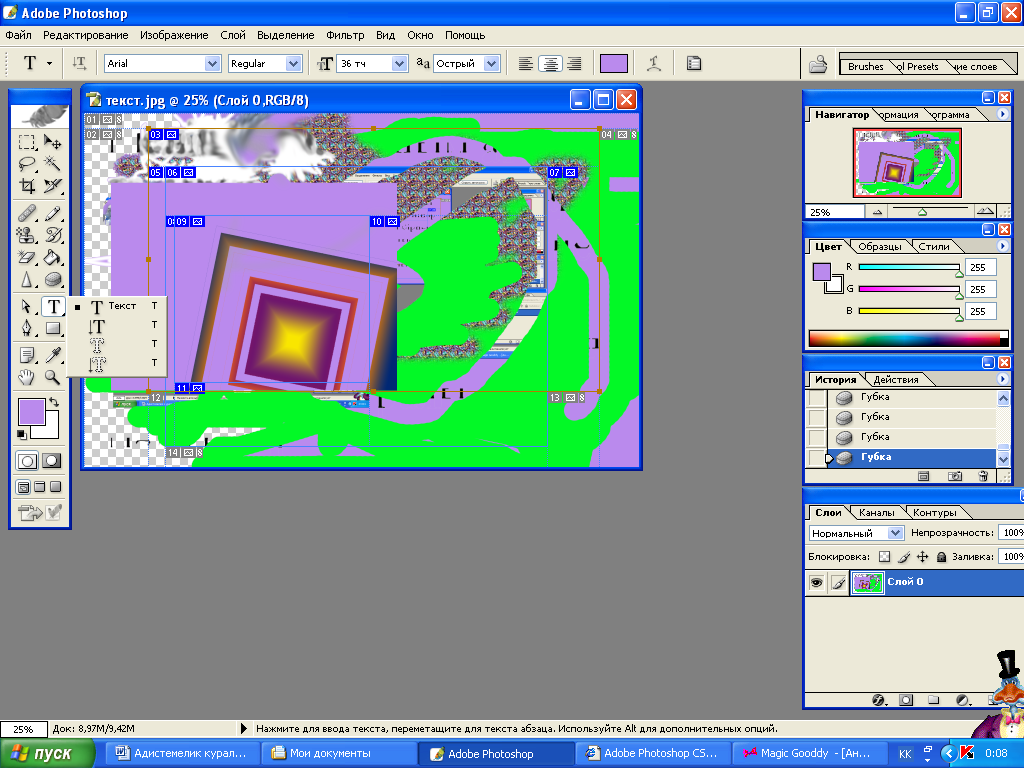This screenshot has height=768, width=1024.
Task: Click the R value field in Color panel
Action: 980,268
